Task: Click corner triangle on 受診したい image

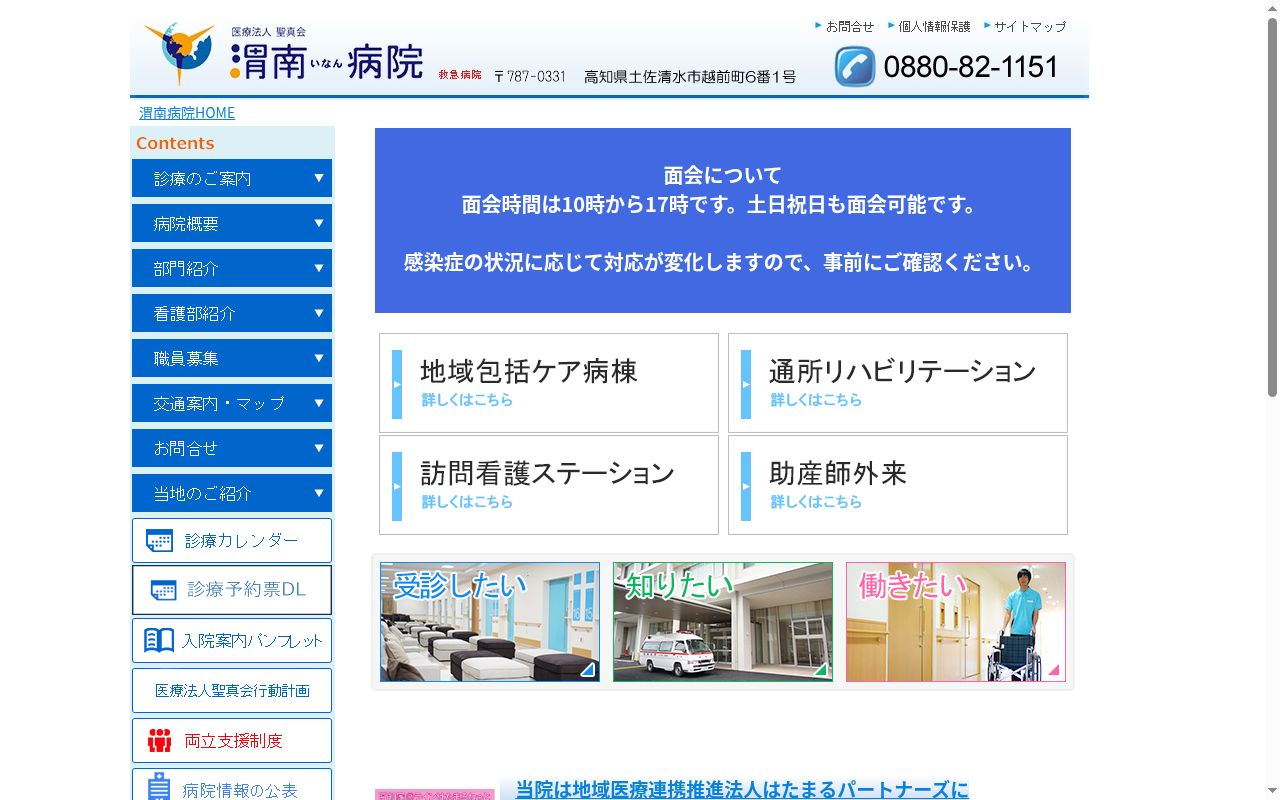Action: pyautogui.click(x=588, y=670)
